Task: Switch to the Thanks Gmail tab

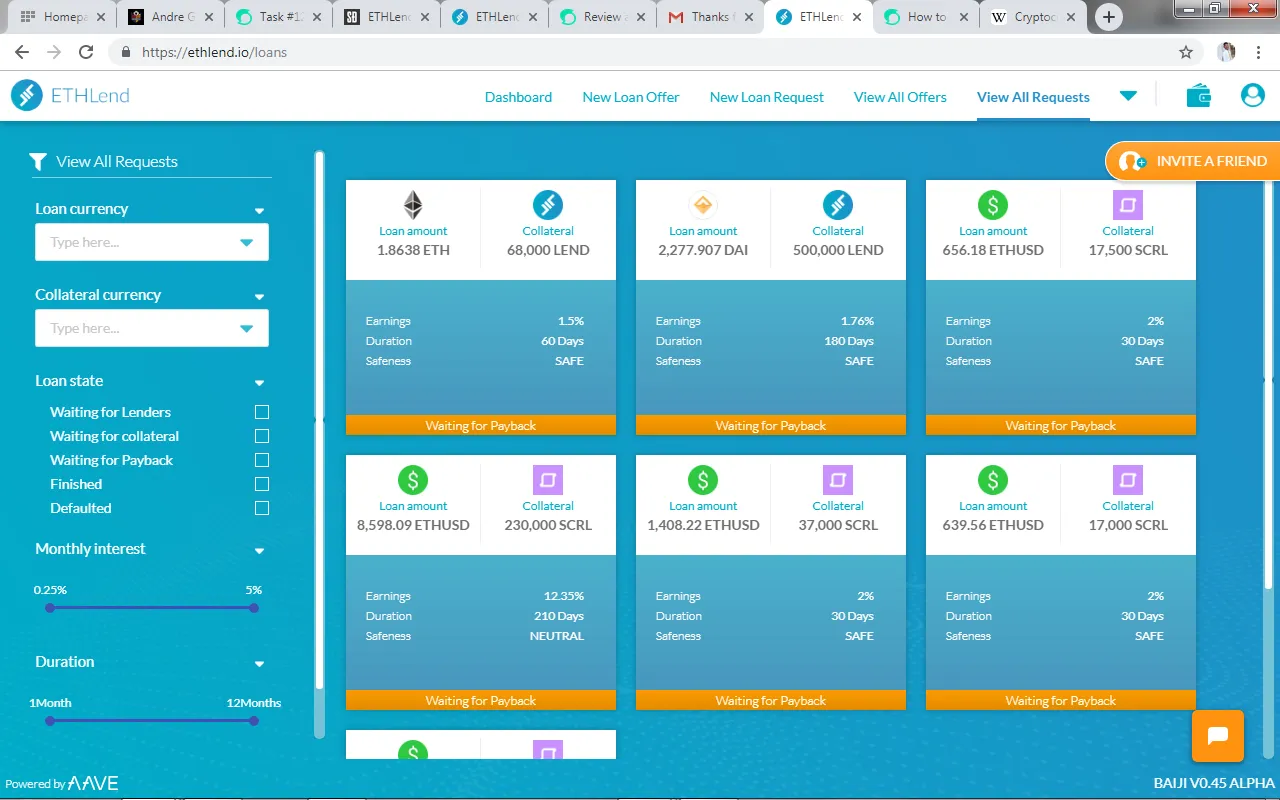Action: click(x=709, y=17)
